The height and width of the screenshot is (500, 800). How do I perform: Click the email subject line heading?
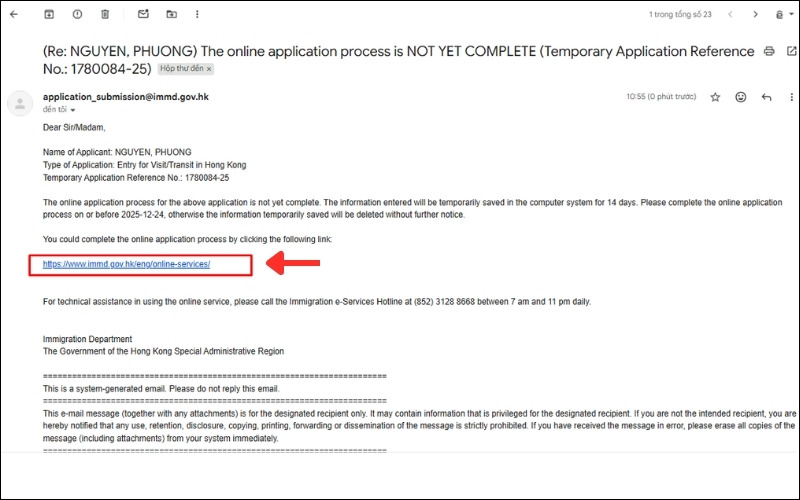pyautogui.click(x=398, y=60)
